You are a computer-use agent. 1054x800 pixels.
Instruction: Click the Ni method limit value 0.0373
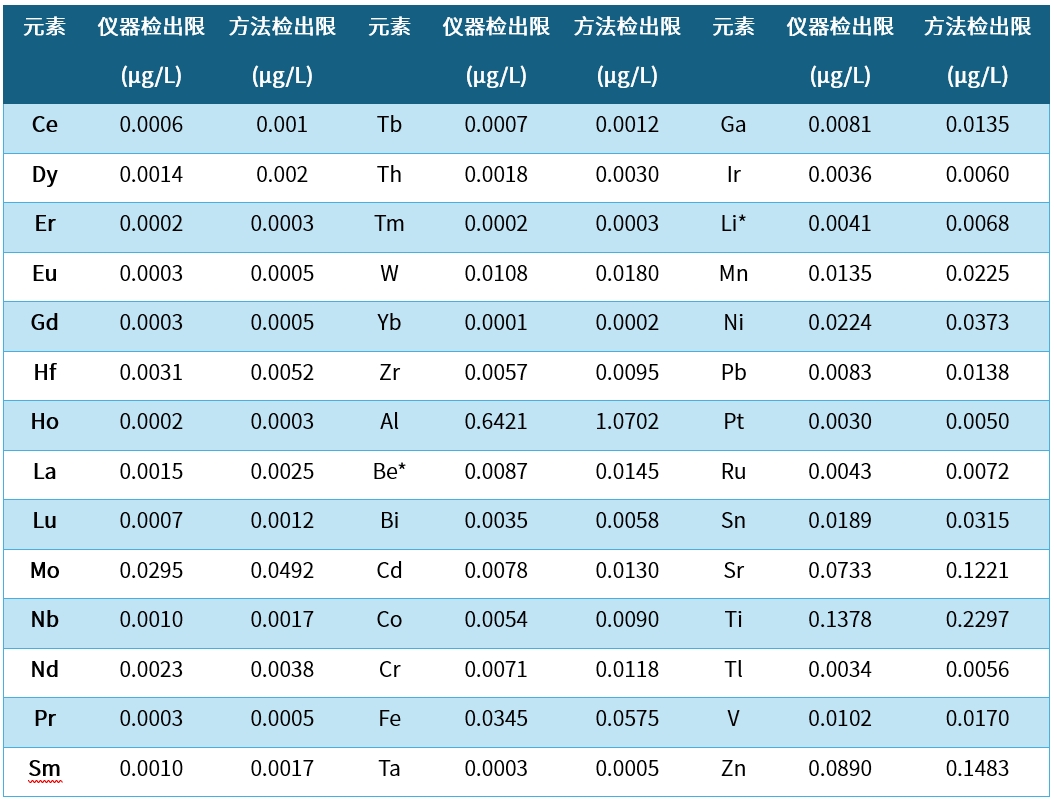tap(977, 323)
